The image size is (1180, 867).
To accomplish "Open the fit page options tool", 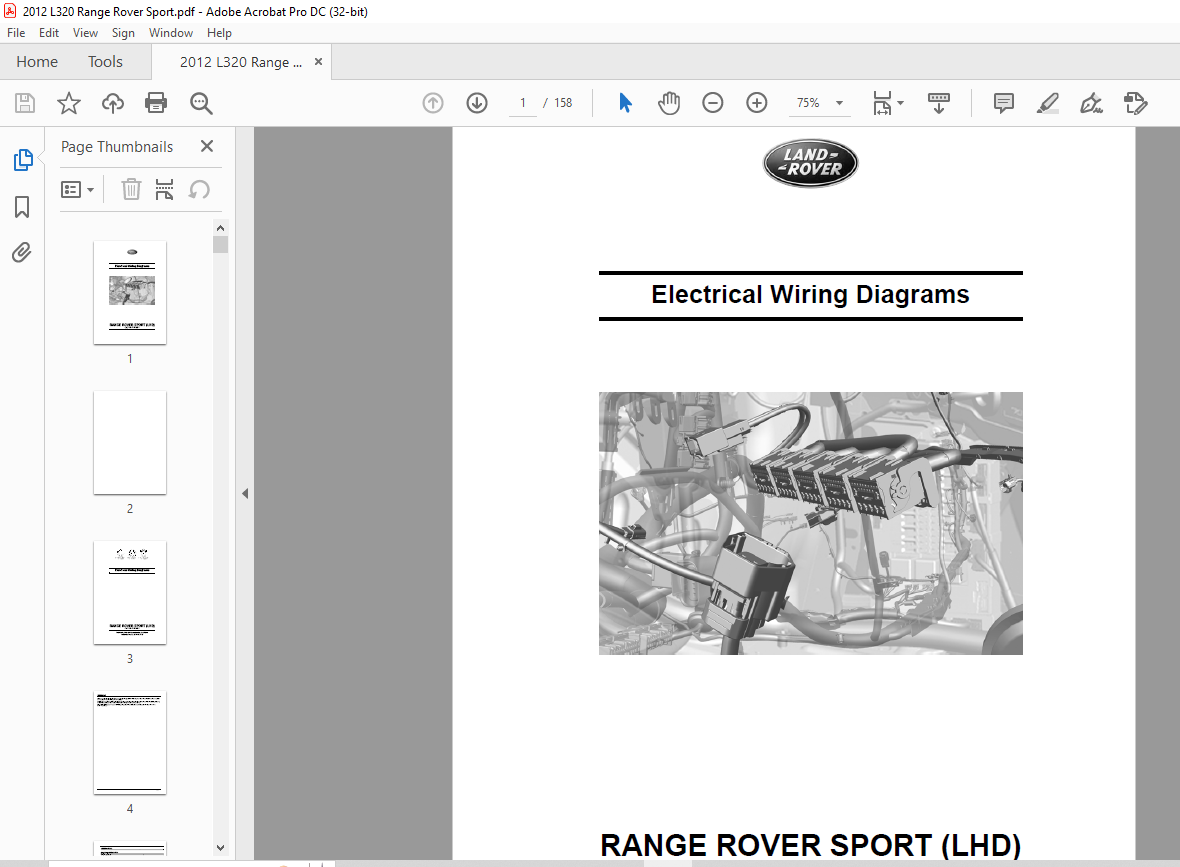I will (887, 103).
